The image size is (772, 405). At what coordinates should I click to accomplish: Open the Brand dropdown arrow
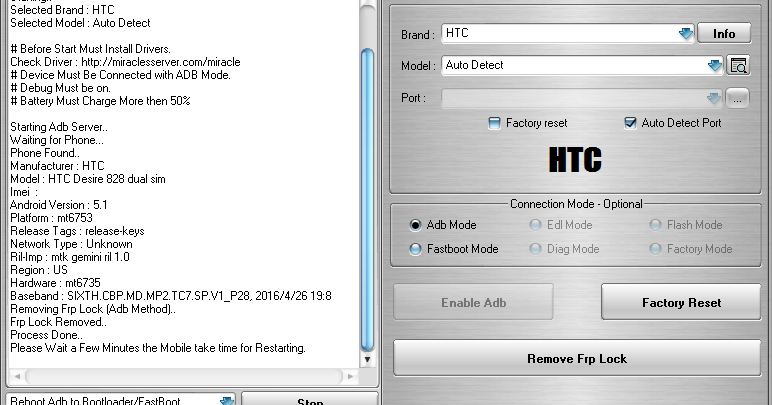(686, 33)
